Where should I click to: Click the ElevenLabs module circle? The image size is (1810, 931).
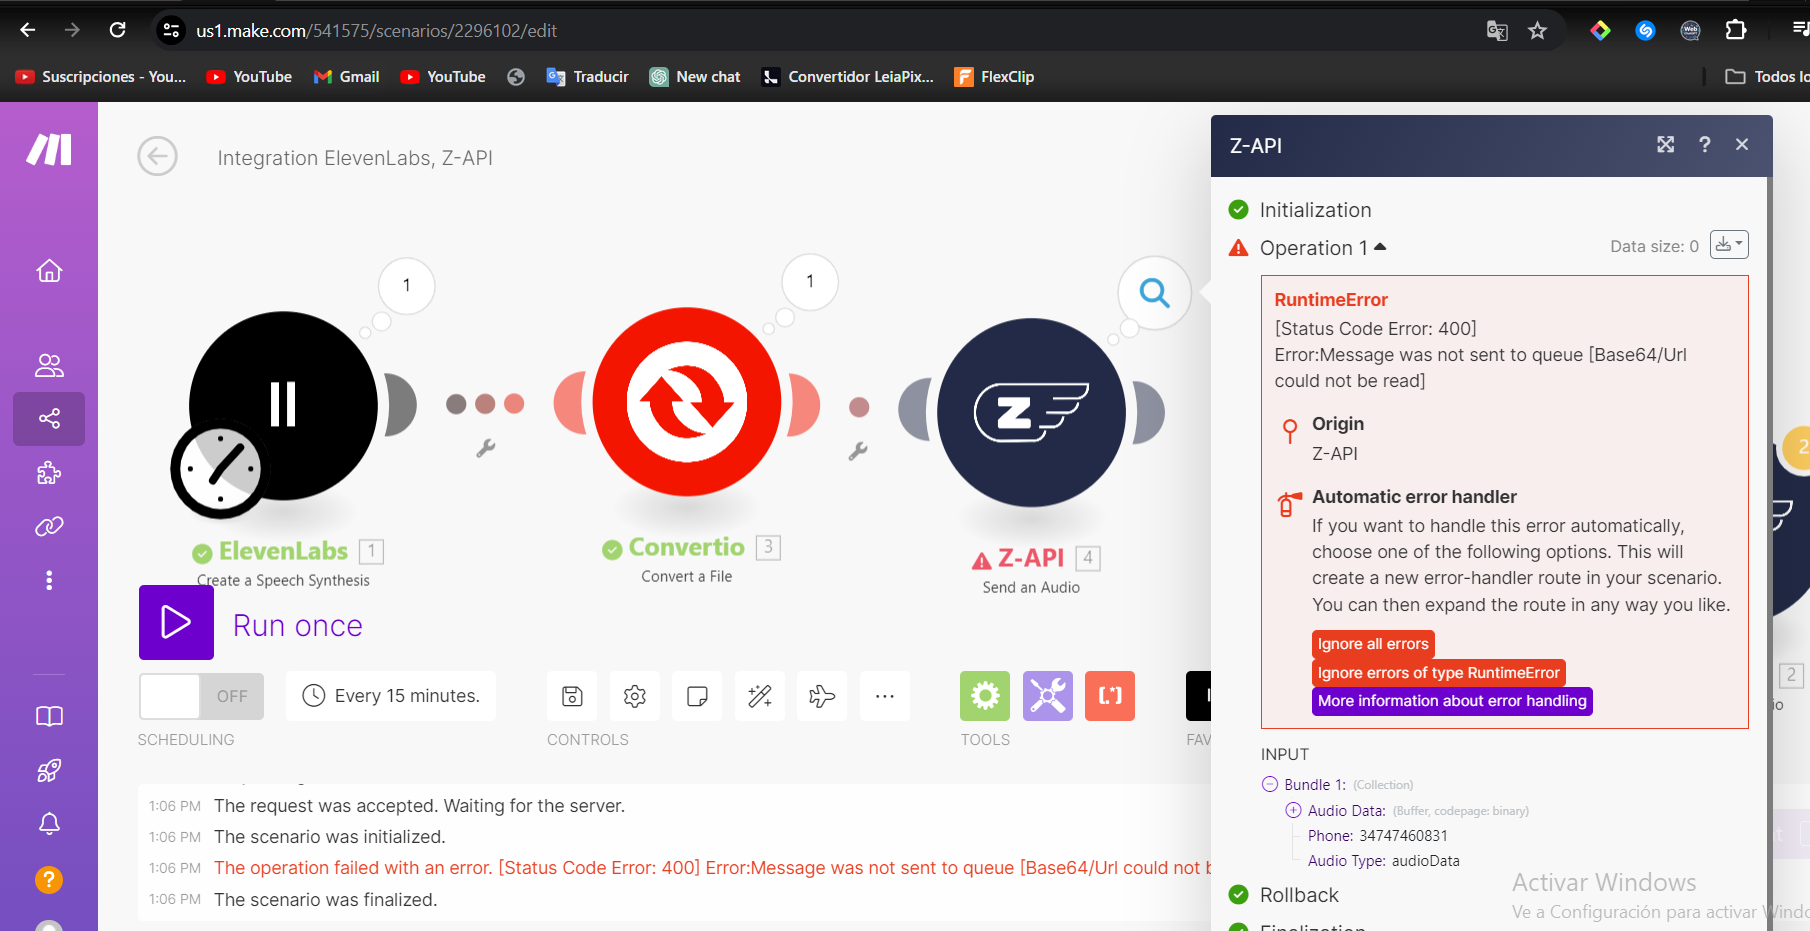click(284, 405)
